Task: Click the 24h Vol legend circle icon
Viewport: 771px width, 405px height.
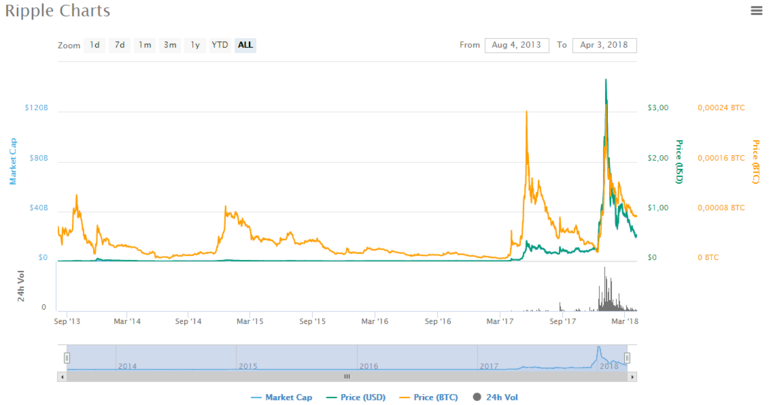Action: 477,397
